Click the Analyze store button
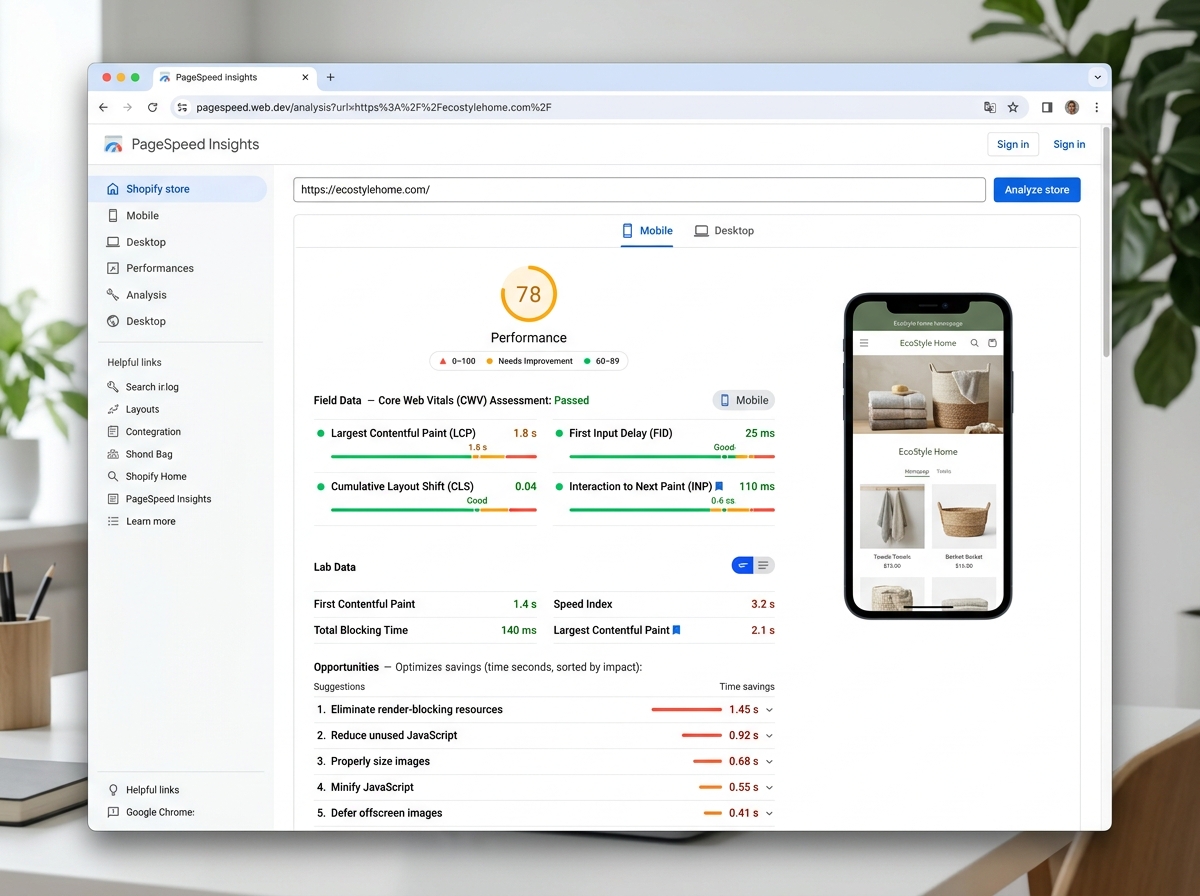The width and height of the screenshot is (1200, 896). tap(1037, 190)
